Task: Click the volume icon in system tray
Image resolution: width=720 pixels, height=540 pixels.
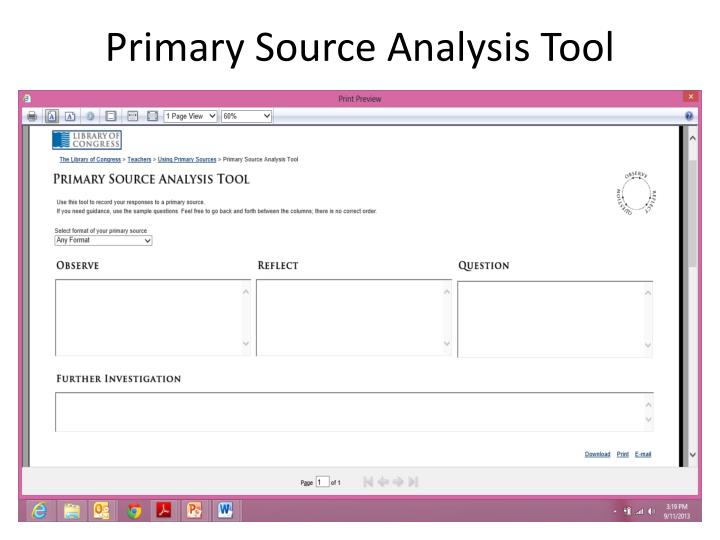Action: (x=651, y=511)
